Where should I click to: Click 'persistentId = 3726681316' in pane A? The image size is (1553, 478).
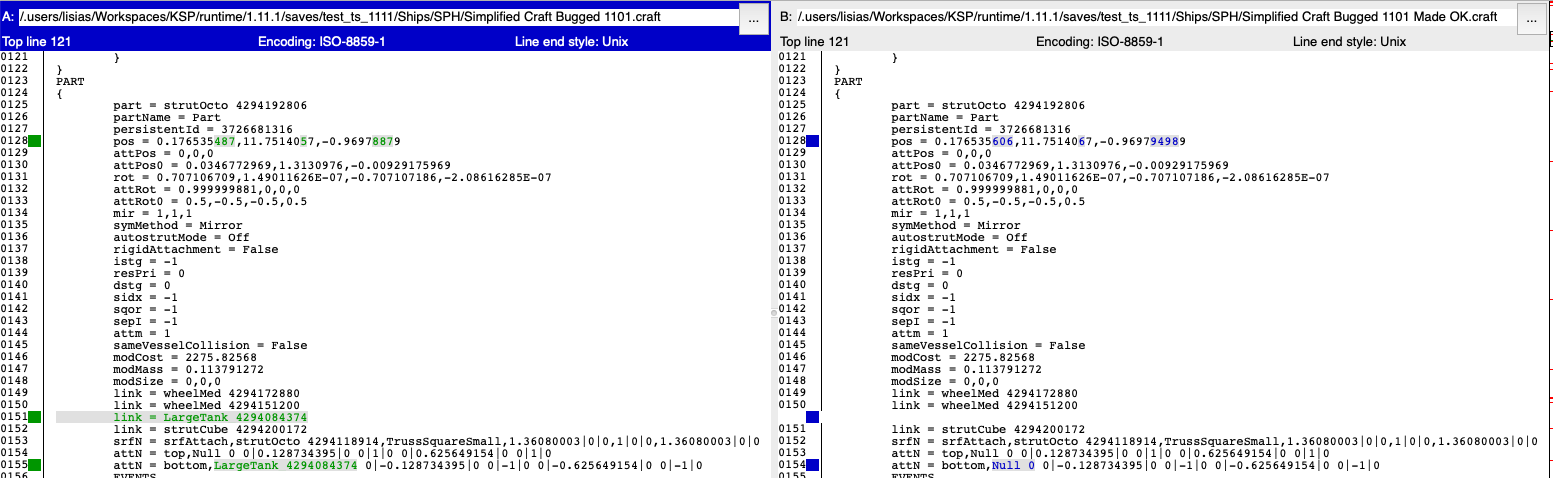coord(203,129)
